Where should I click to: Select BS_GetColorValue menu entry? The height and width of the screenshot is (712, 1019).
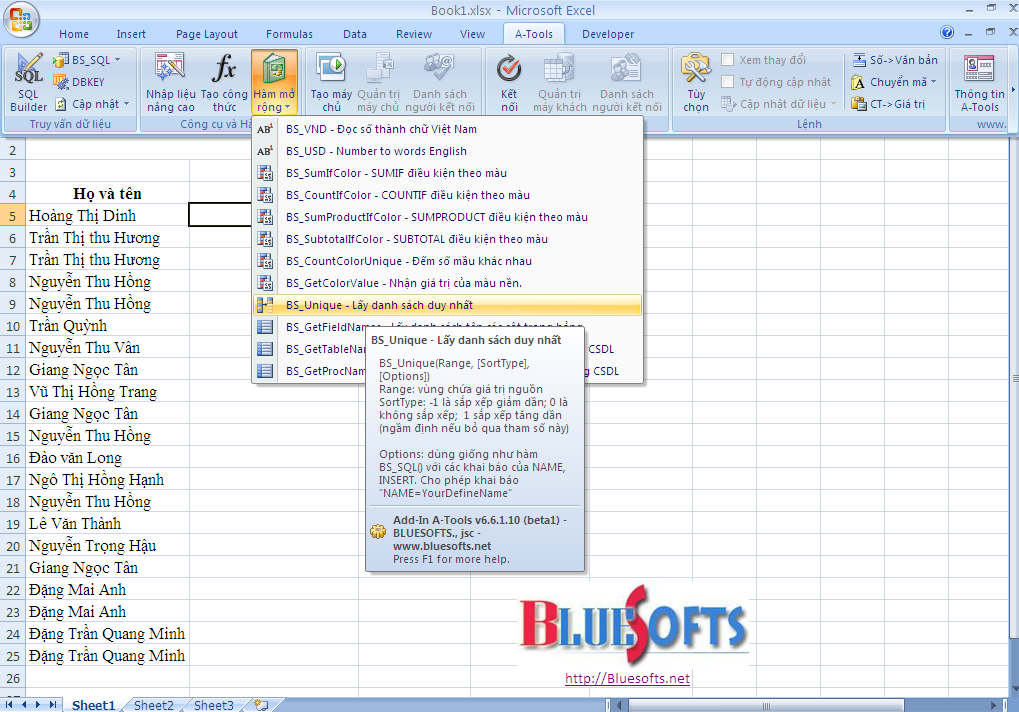(x=447, y=283)
